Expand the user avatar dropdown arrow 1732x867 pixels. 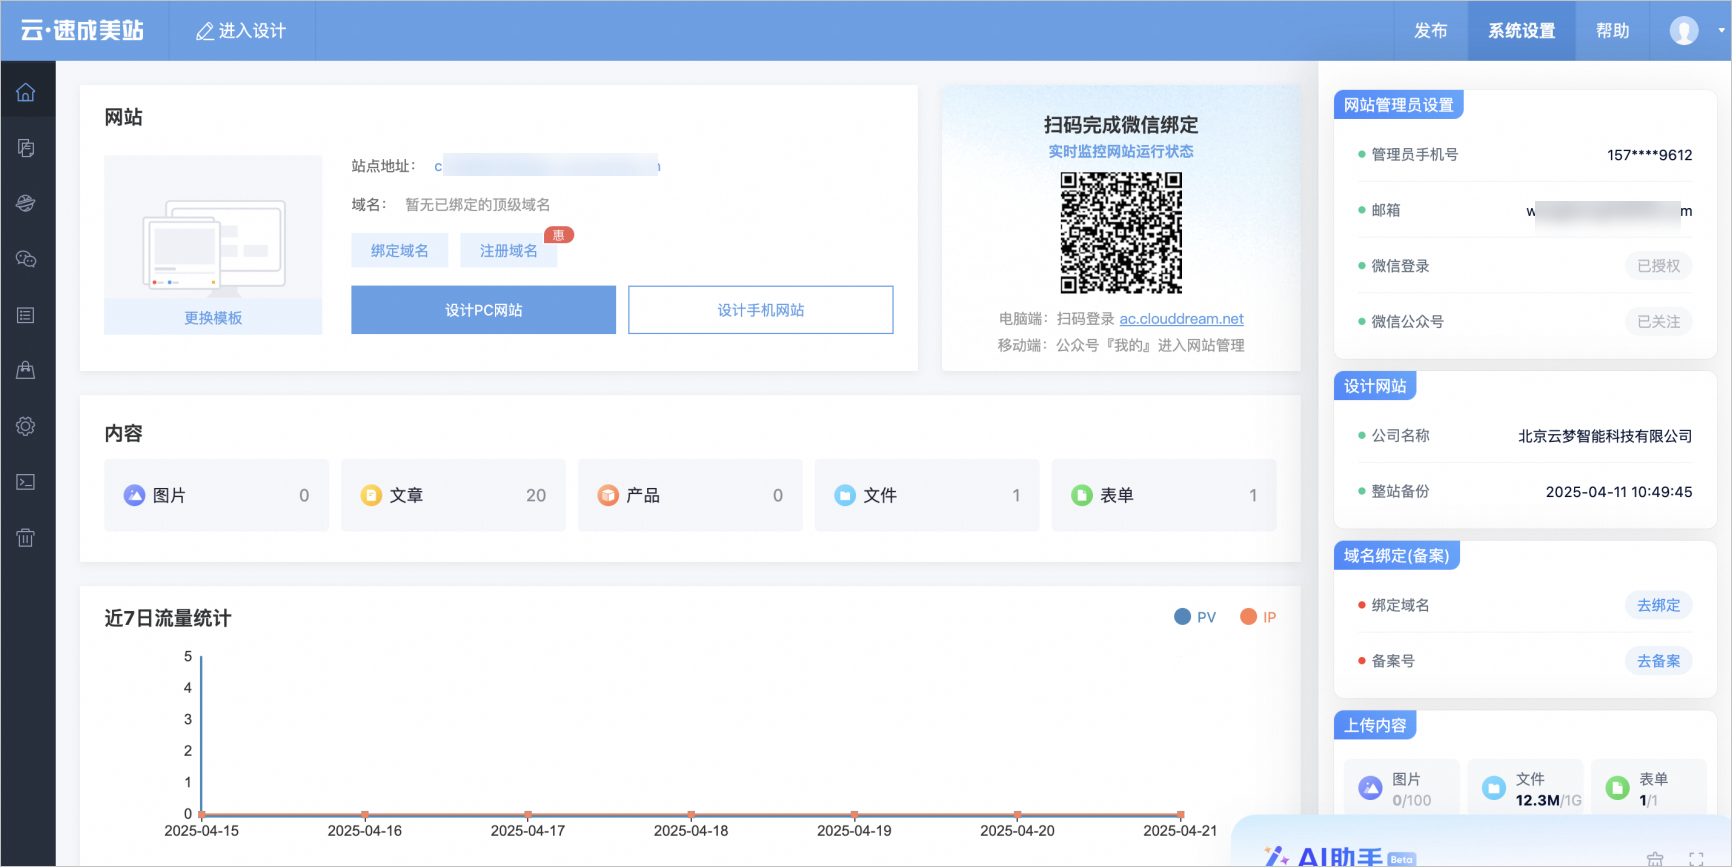(1721, 30)
